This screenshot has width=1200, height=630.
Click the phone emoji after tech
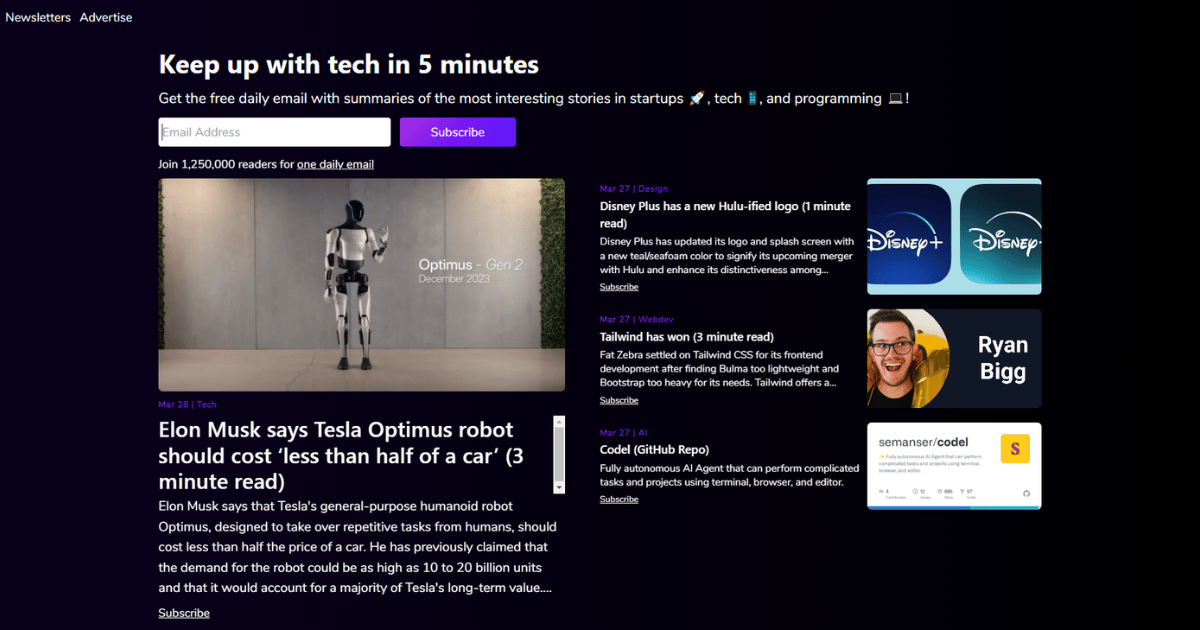(752, 98)
